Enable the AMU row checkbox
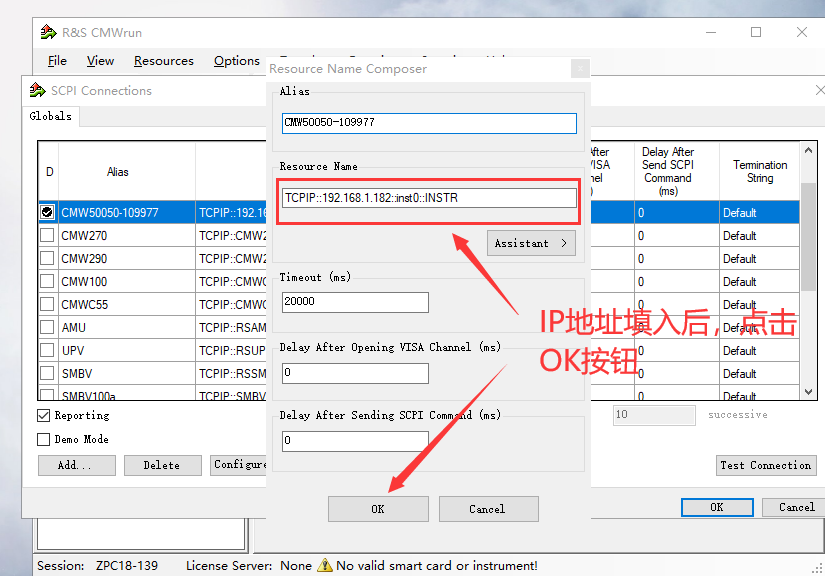825x581 pixels. point(47,327)
